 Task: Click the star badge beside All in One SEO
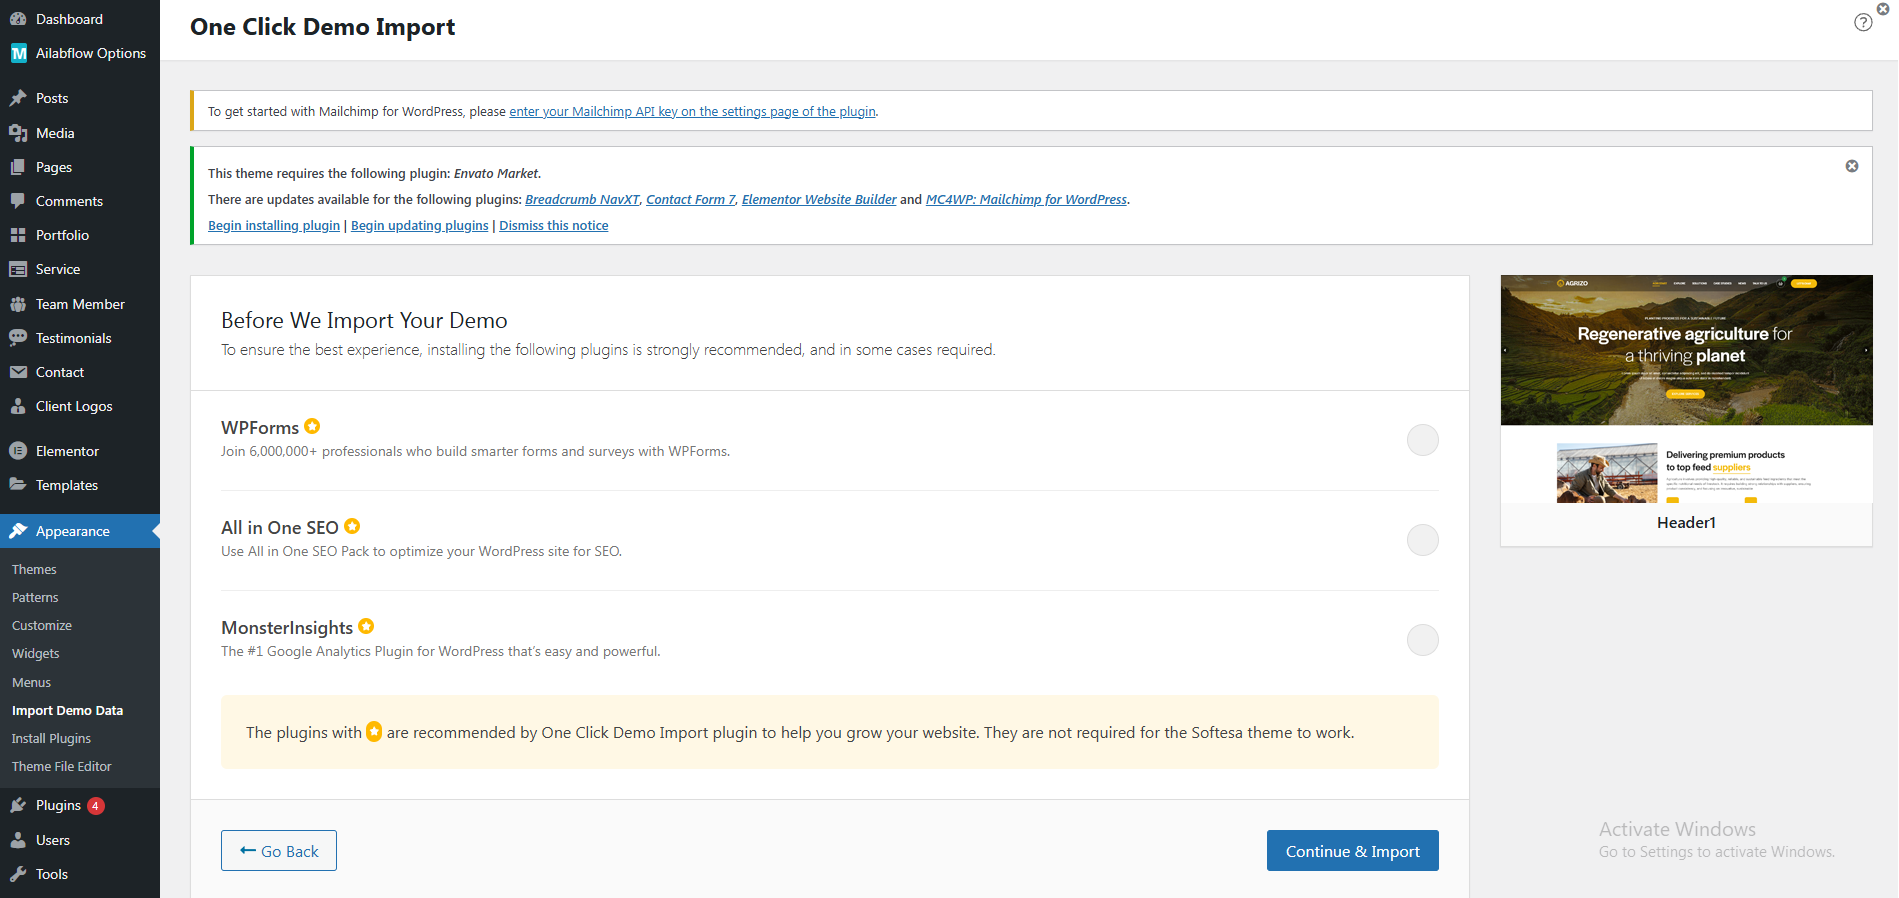point(352,526)
